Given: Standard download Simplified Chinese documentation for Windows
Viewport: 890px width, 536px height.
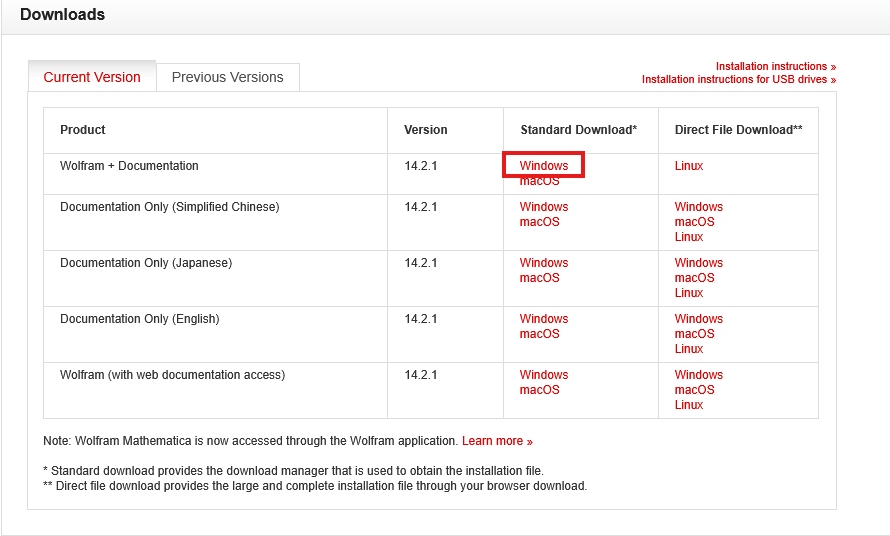Looking at the screenshot, I should pyautogui.click(x=544, y=207).
